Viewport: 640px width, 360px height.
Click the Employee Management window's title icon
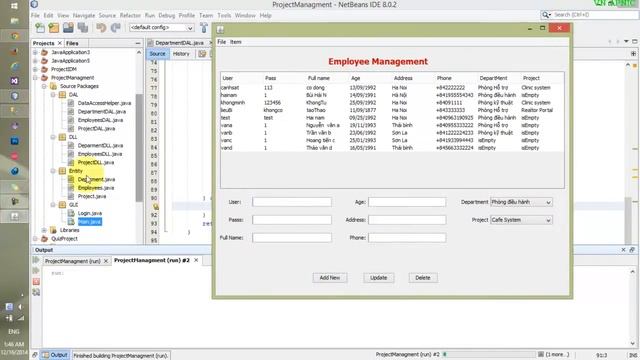220,29
